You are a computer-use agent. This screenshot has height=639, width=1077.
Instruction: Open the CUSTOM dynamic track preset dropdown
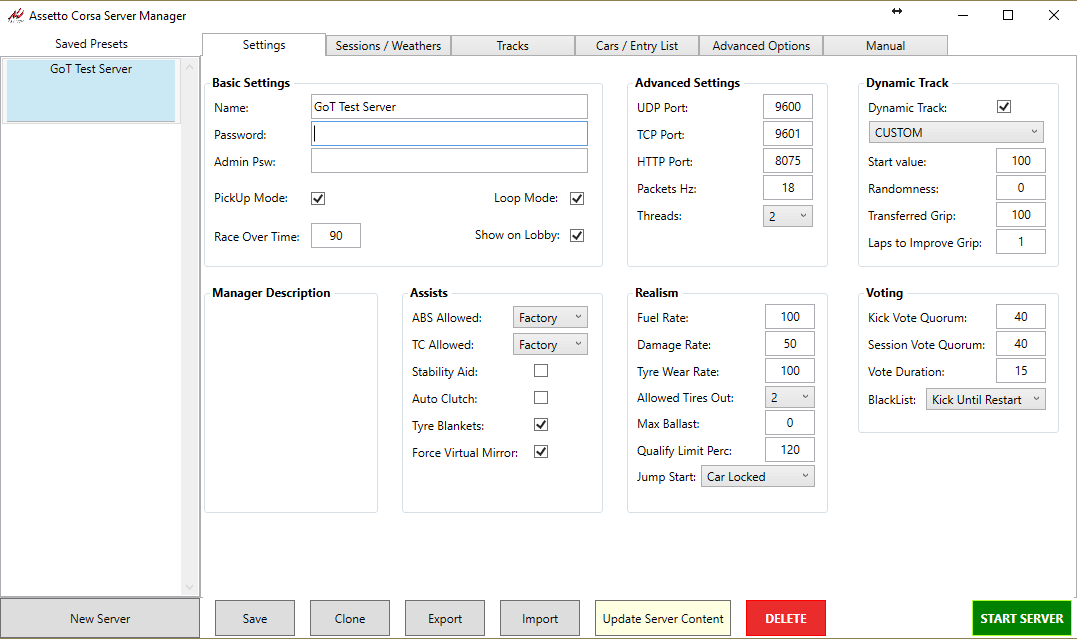point(956,132)
